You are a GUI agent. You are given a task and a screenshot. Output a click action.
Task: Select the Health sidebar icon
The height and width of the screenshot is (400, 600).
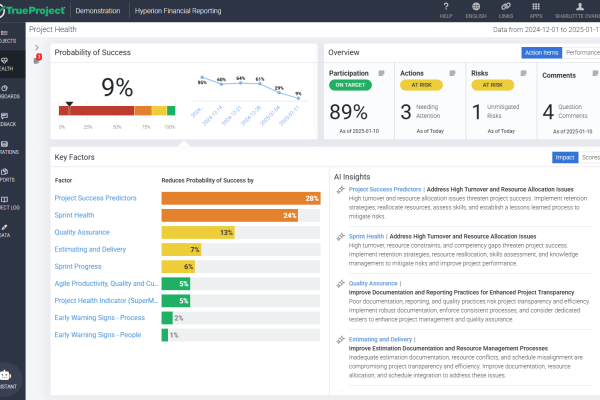click(7, 64)
